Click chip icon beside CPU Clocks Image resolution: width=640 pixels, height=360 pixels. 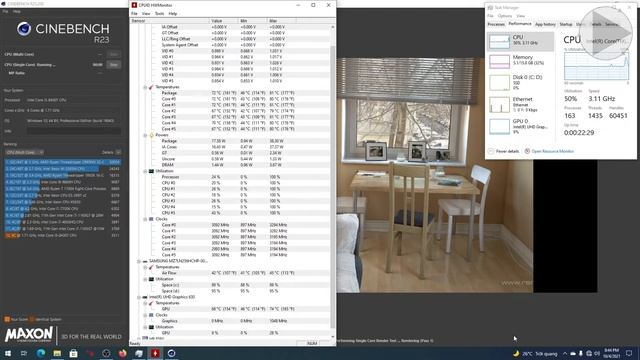click(151, 219)
